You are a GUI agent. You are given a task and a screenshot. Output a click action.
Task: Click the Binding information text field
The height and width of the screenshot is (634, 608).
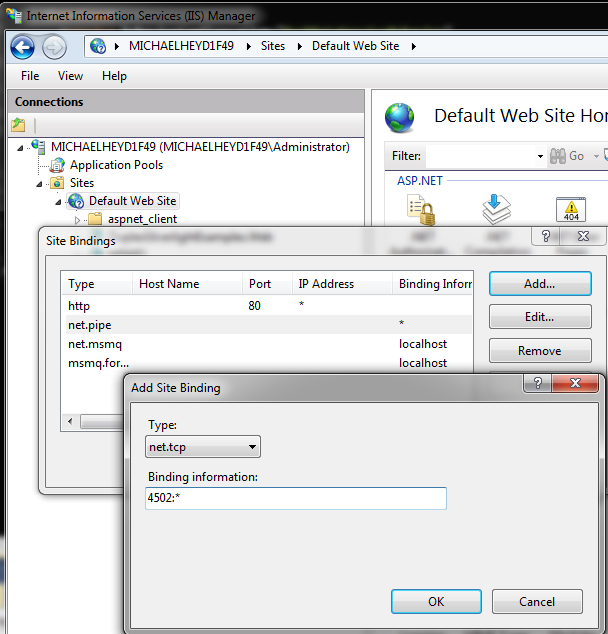point(296,498)
